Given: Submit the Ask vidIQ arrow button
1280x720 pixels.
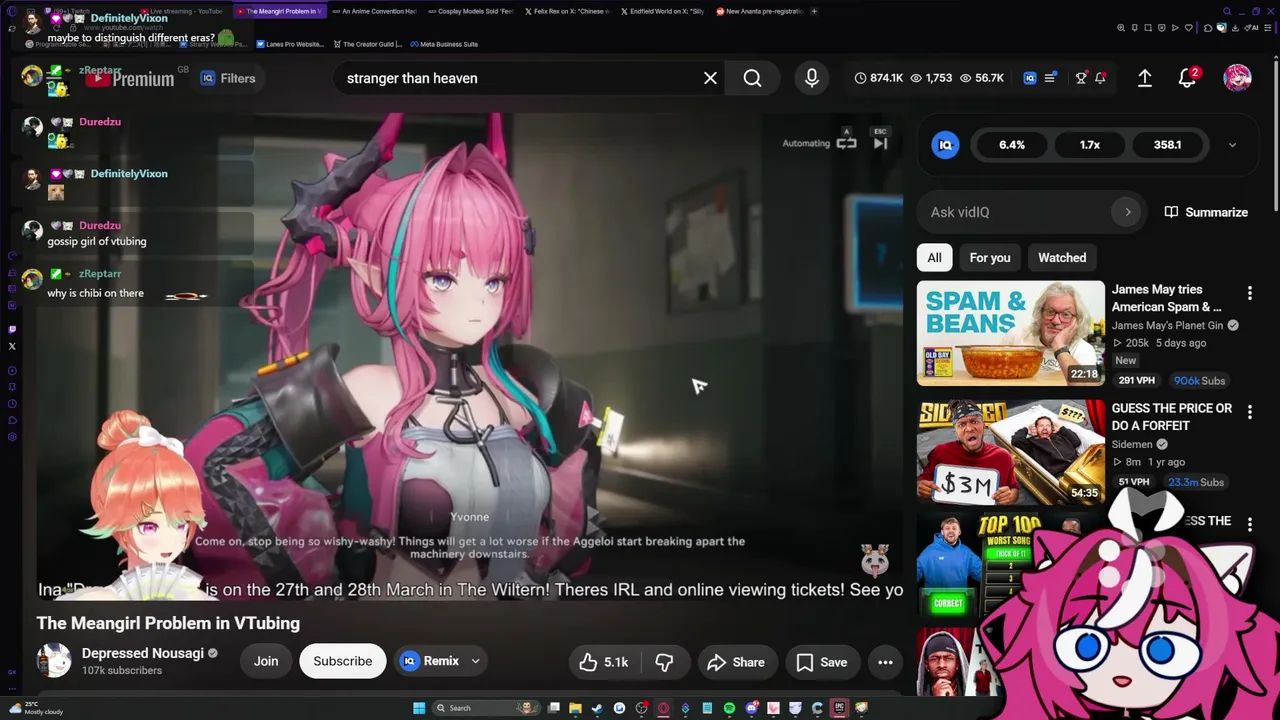Looking at the screenshot, I should coord(1128,212).
